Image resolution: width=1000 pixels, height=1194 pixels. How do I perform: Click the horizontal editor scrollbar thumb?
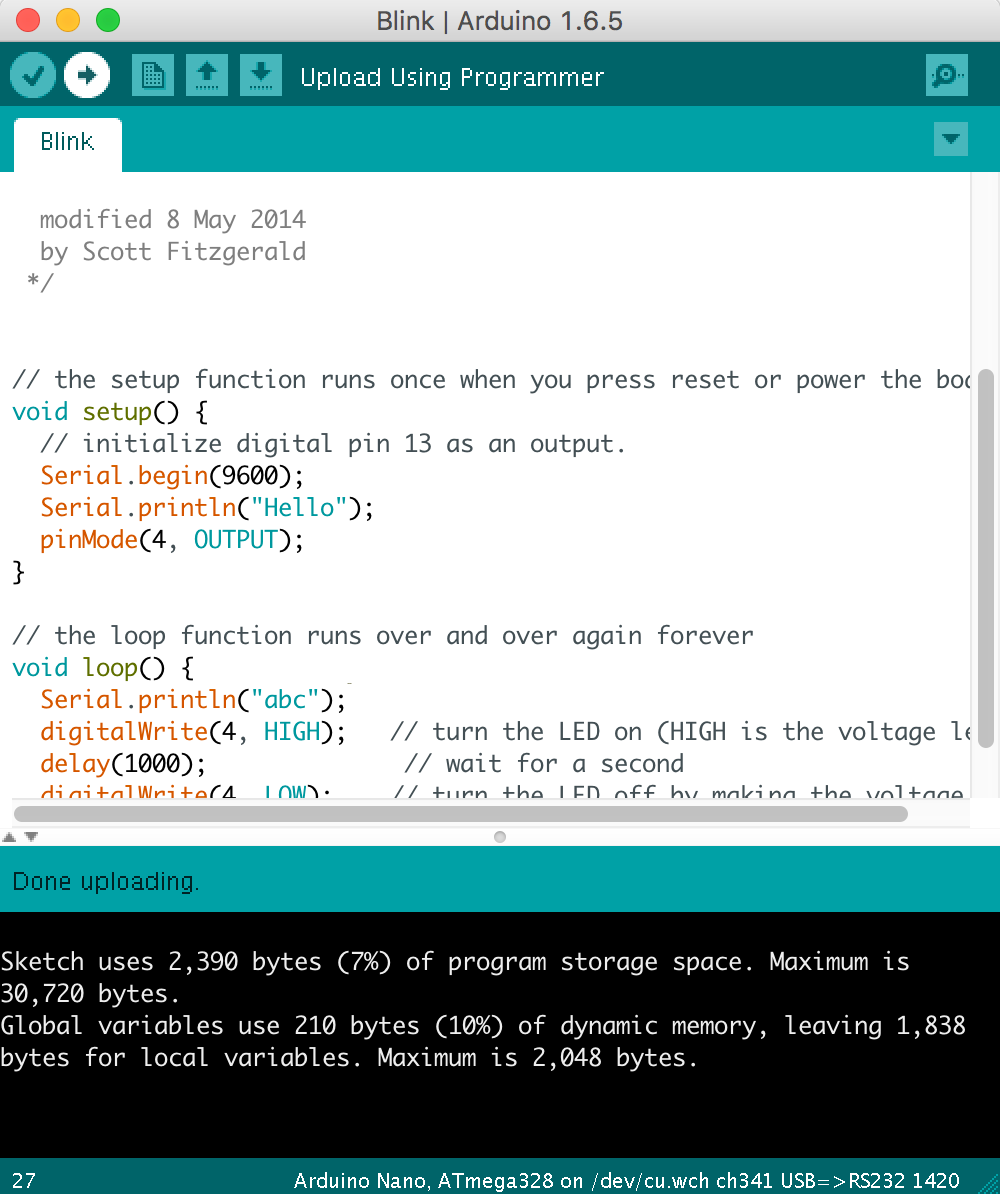tap(461, 814)
